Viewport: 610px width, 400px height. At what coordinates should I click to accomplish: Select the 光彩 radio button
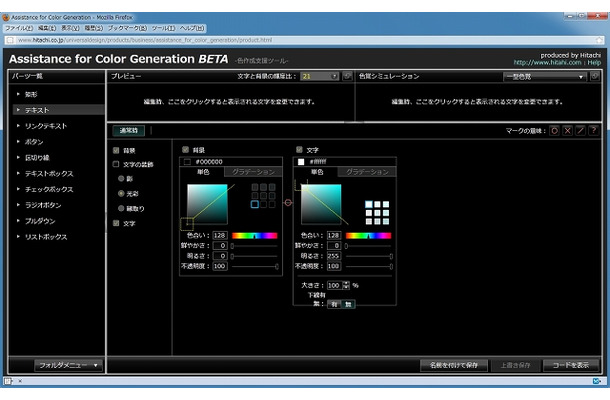(121, 193)
